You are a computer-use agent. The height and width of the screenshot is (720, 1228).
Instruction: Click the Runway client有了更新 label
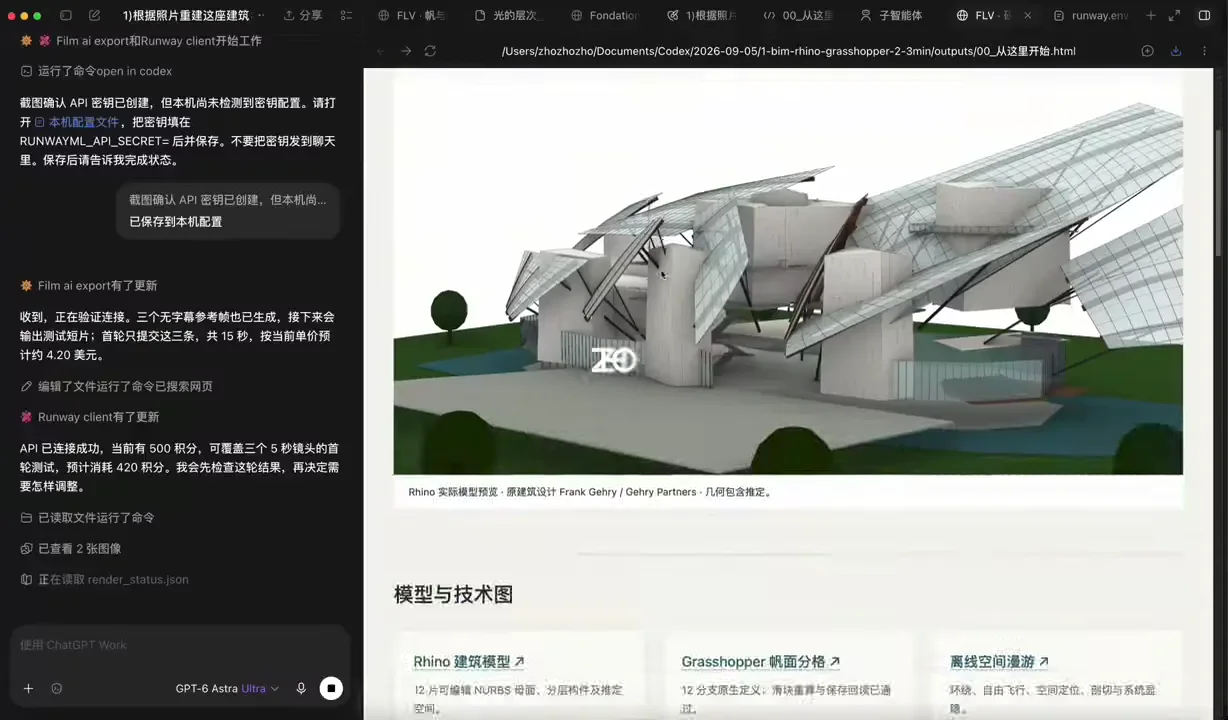click(98, 417)
